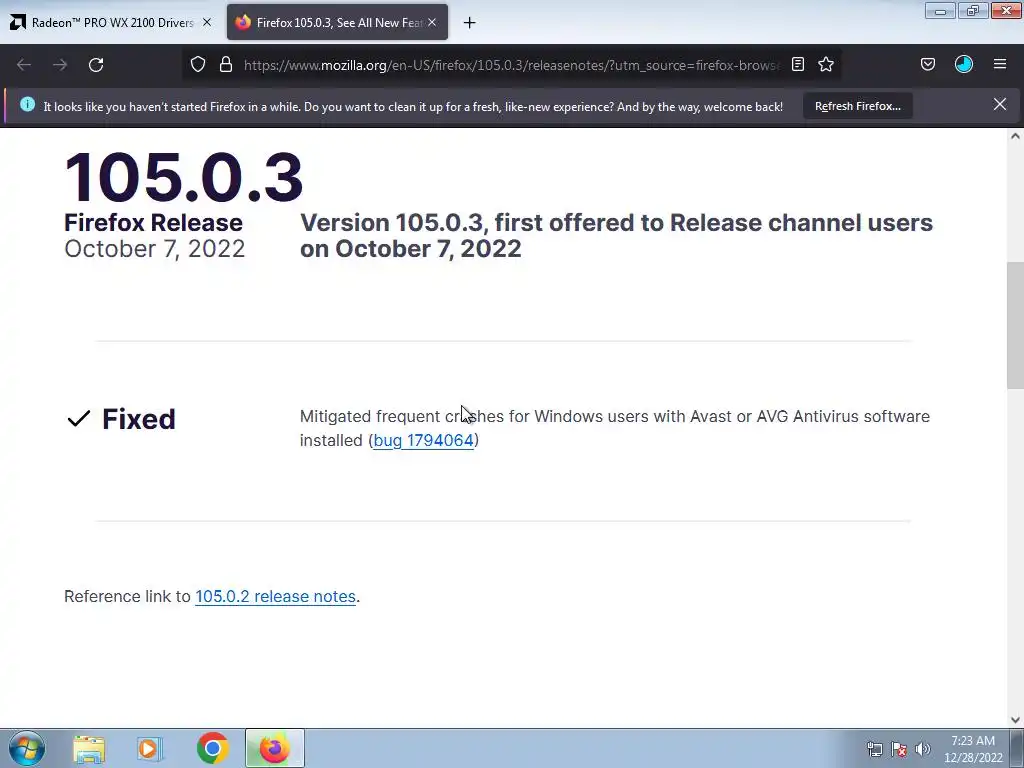This screenshot has height=768, width=1024.
Task: Click the Refresh Firefox... button
Action: [857, 106]
